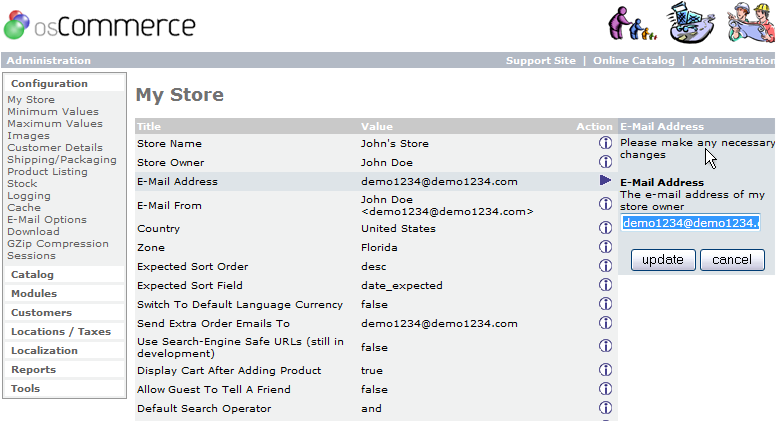
Task: Click info icon for Store Owner row
Action: pos(605,162)
